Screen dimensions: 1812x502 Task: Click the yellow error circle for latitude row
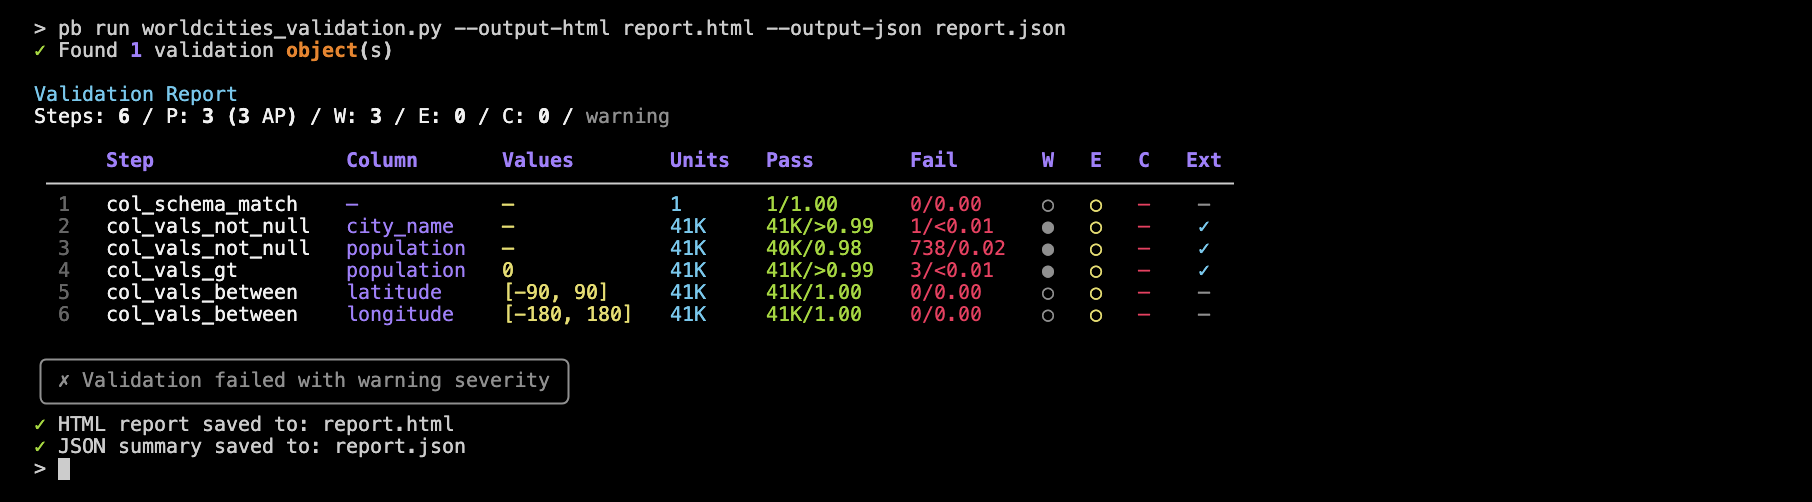(1095, 293)
